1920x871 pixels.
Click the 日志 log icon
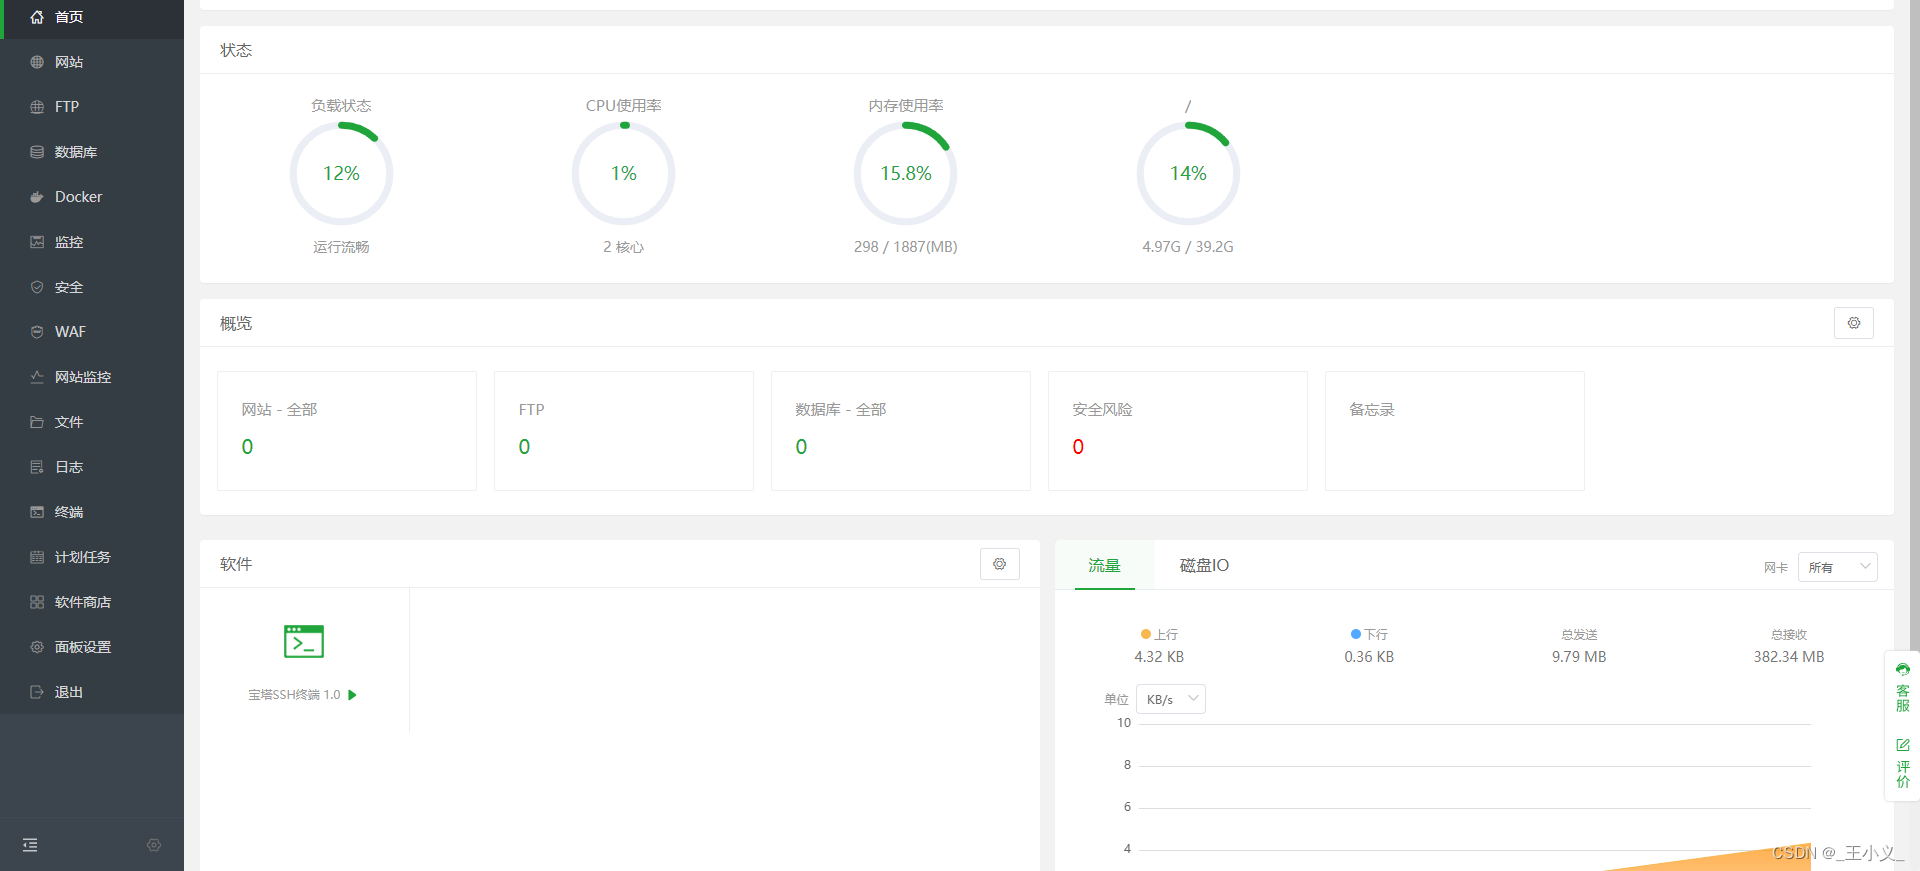(x=37, y=467)
